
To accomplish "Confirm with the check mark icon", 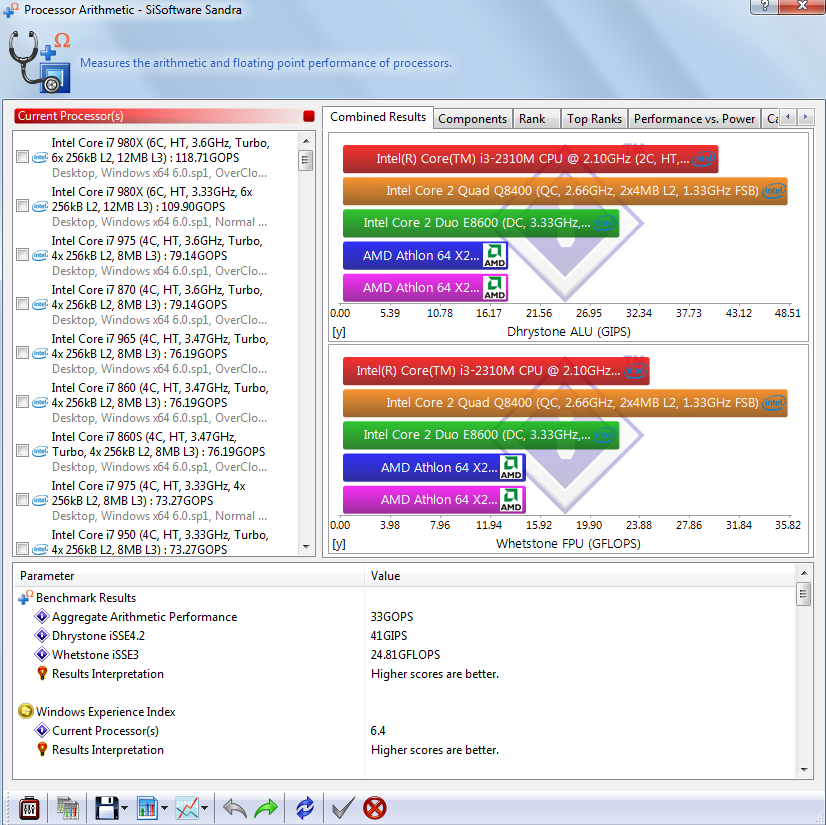I will pyautogui.click(x=343, y=808).
